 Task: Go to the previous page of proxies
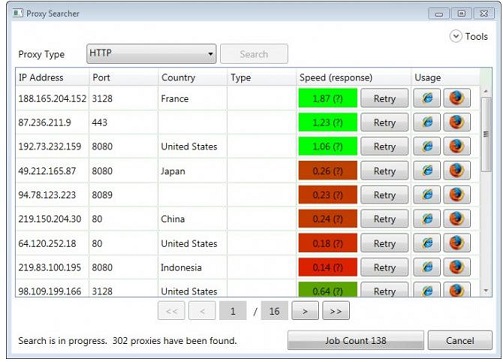[x=202, y=311]
